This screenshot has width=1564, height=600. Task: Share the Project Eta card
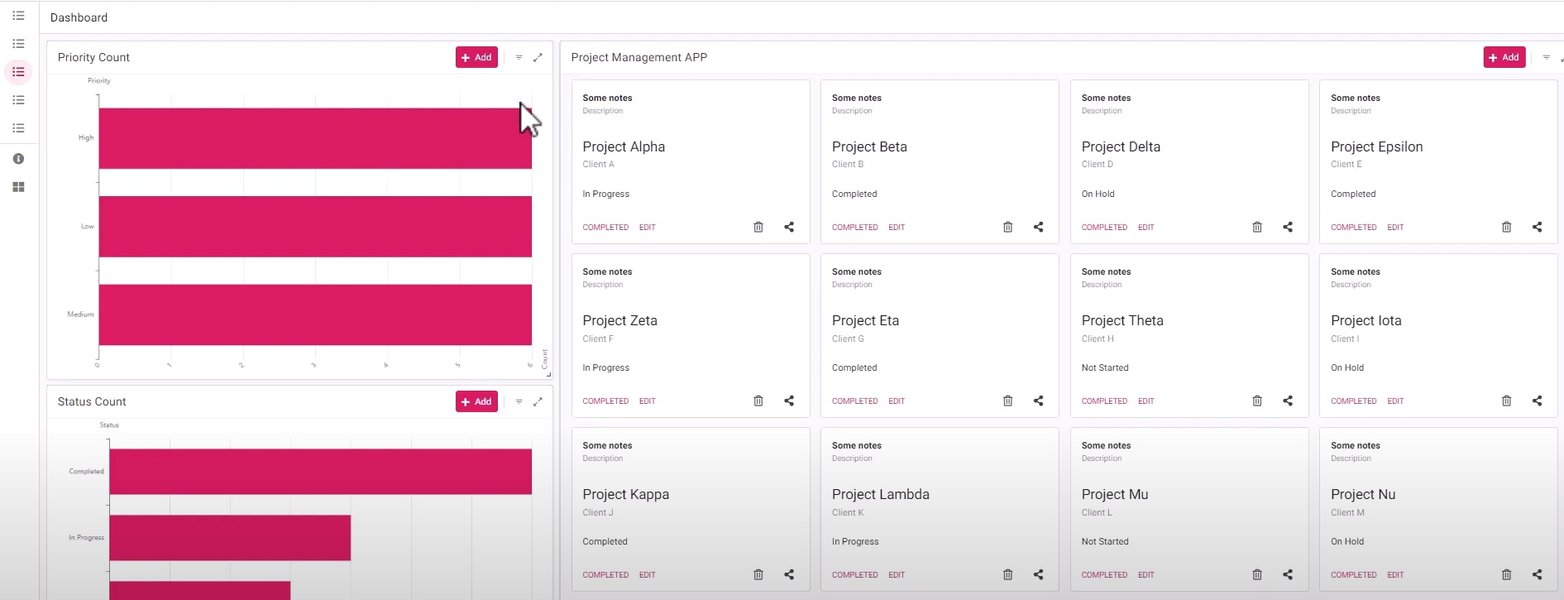click(x=1038, y=401)
